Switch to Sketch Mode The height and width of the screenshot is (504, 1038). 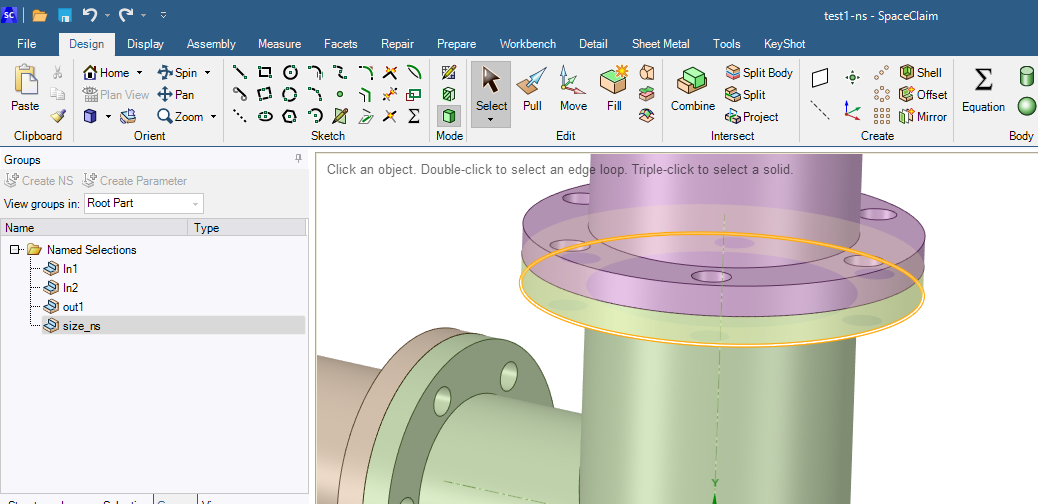point(449,72)
